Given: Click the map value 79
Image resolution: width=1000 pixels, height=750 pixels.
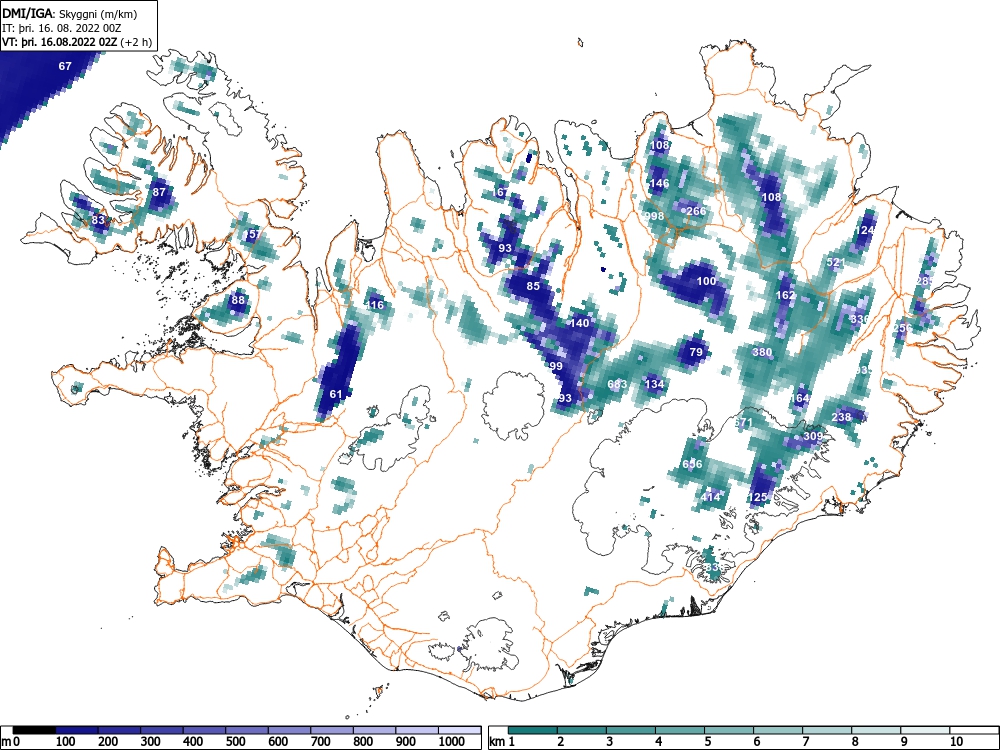Looking at the screenshot, I should (x=696, y=352).
